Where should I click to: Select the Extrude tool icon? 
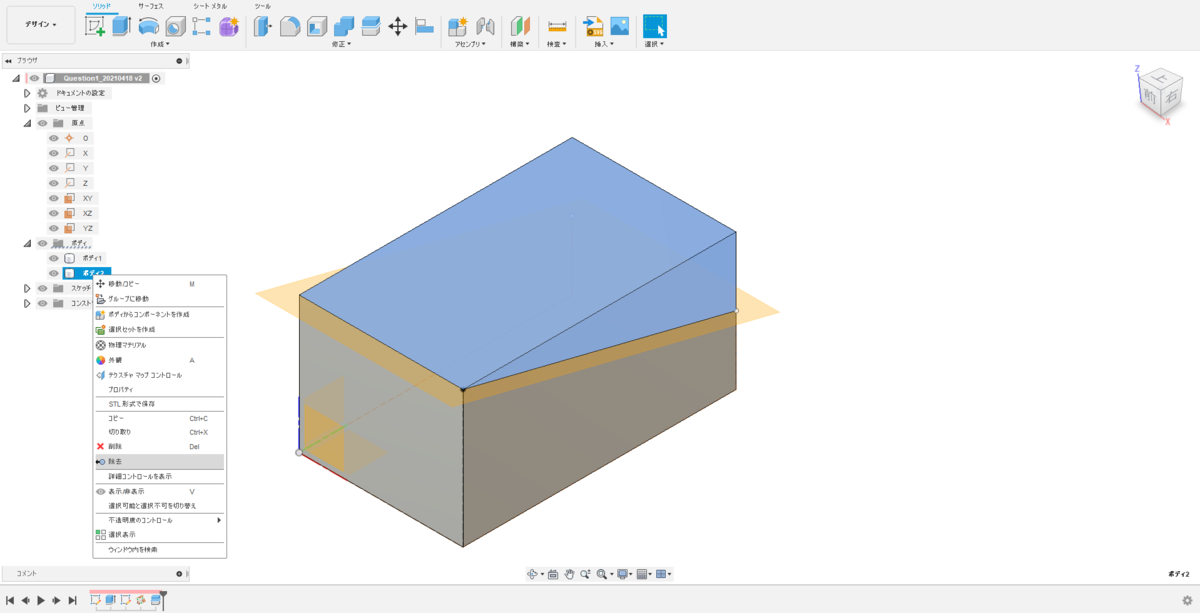click(x=121, y=27)
